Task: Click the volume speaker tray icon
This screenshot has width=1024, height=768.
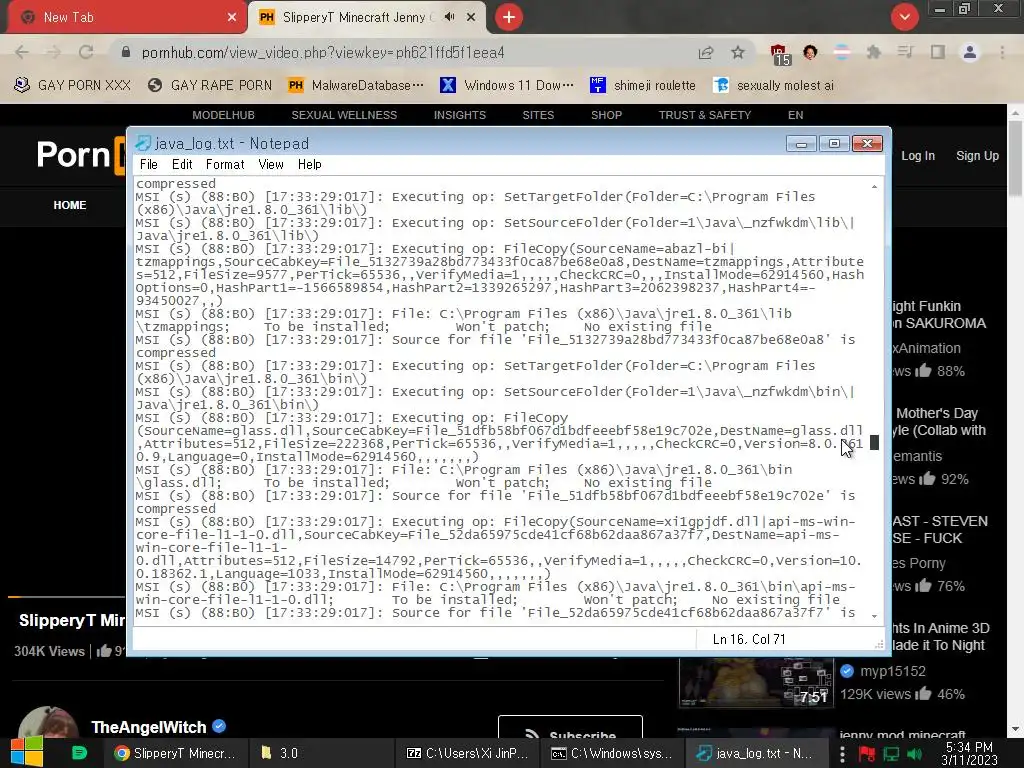Action: tap(915, 754)
